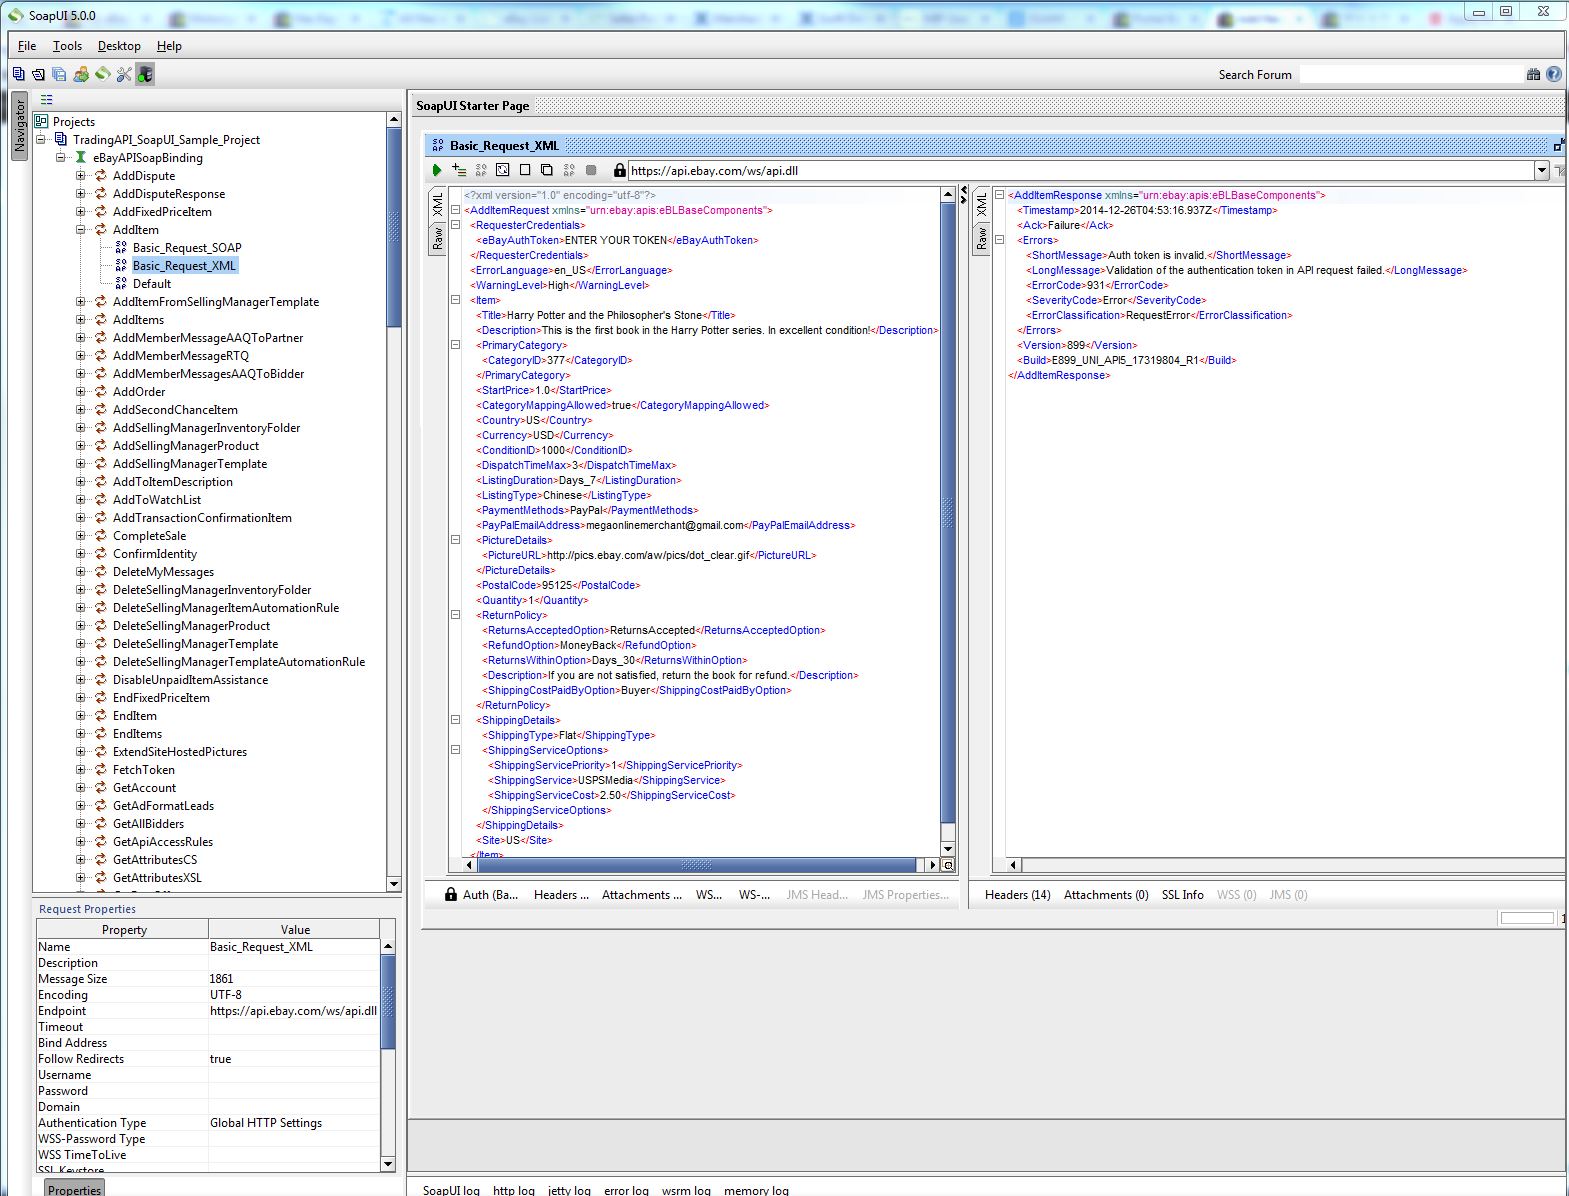Image resolution: width=1569 pixels, height=1196 pixels.
Task: Collapse the TradingAPI_SoapUI_Sample_Project node
Action: 41,139
